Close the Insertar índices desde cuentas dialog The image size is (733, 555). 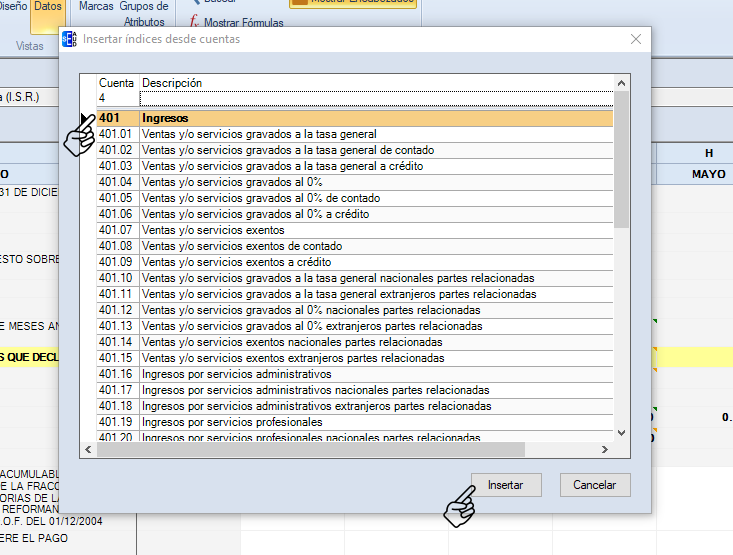click(635, 39)
